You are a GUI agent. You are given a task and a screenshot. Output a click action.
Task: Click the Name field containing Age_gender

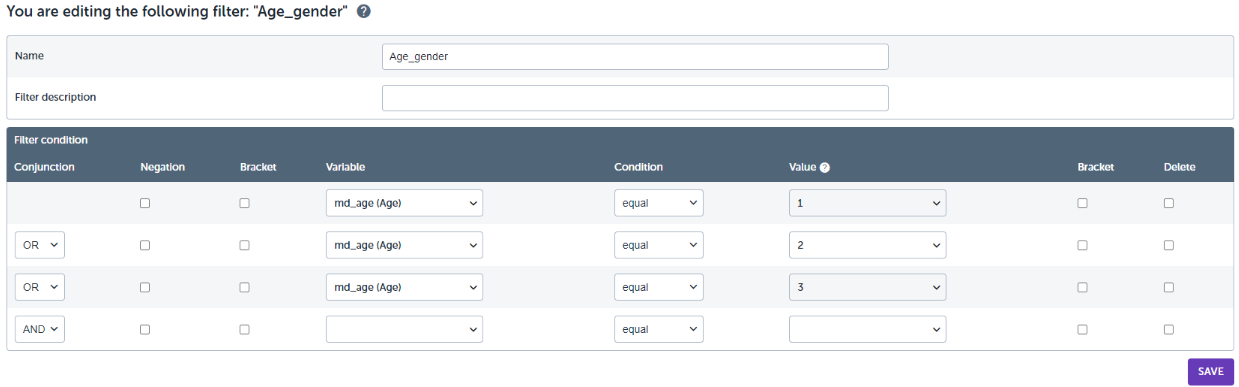[x=635, y=57]
